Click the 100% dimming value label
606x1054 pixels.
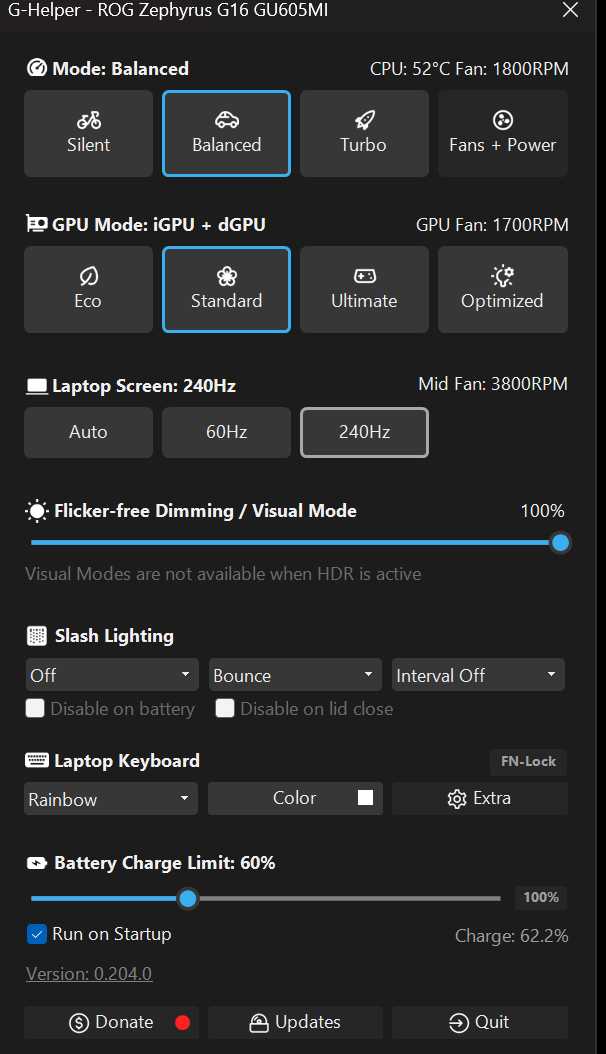pos(542,511)
